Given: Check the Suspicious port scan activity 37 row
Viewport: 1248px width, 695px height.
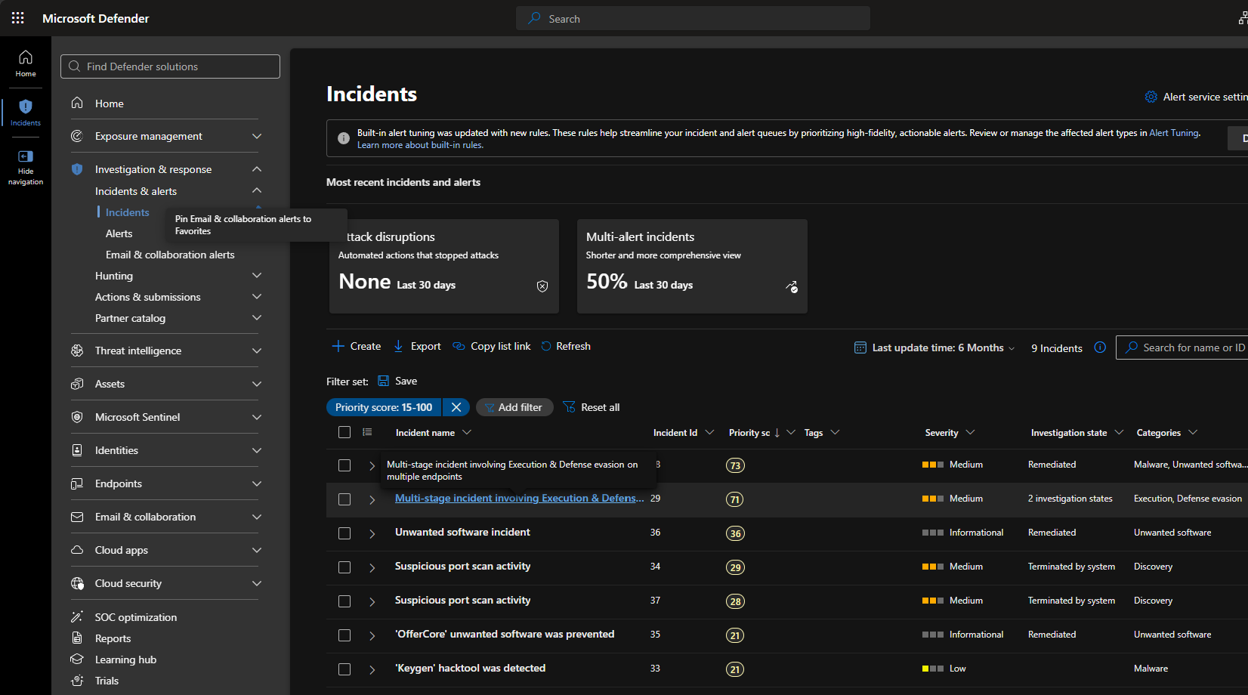Looking at the screenshot, I should pyautogui.click(x=344, y=601).
